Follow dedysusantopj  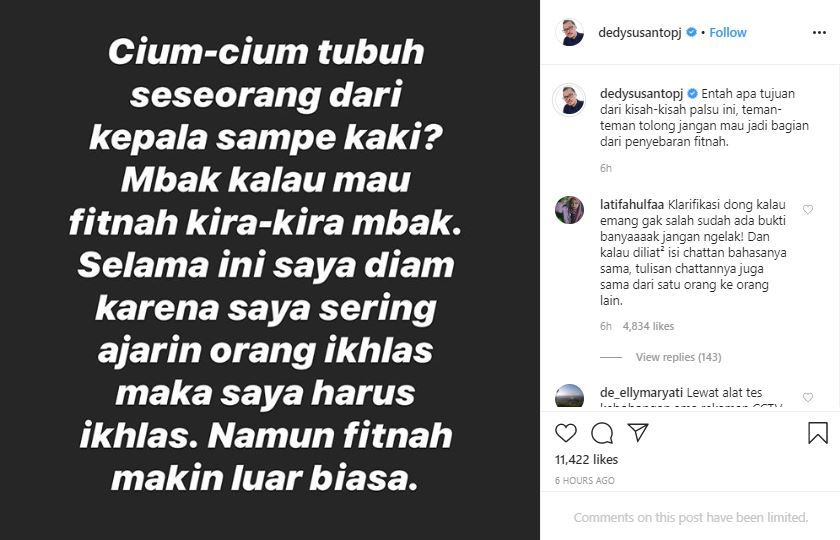click(x=728, y=33)
